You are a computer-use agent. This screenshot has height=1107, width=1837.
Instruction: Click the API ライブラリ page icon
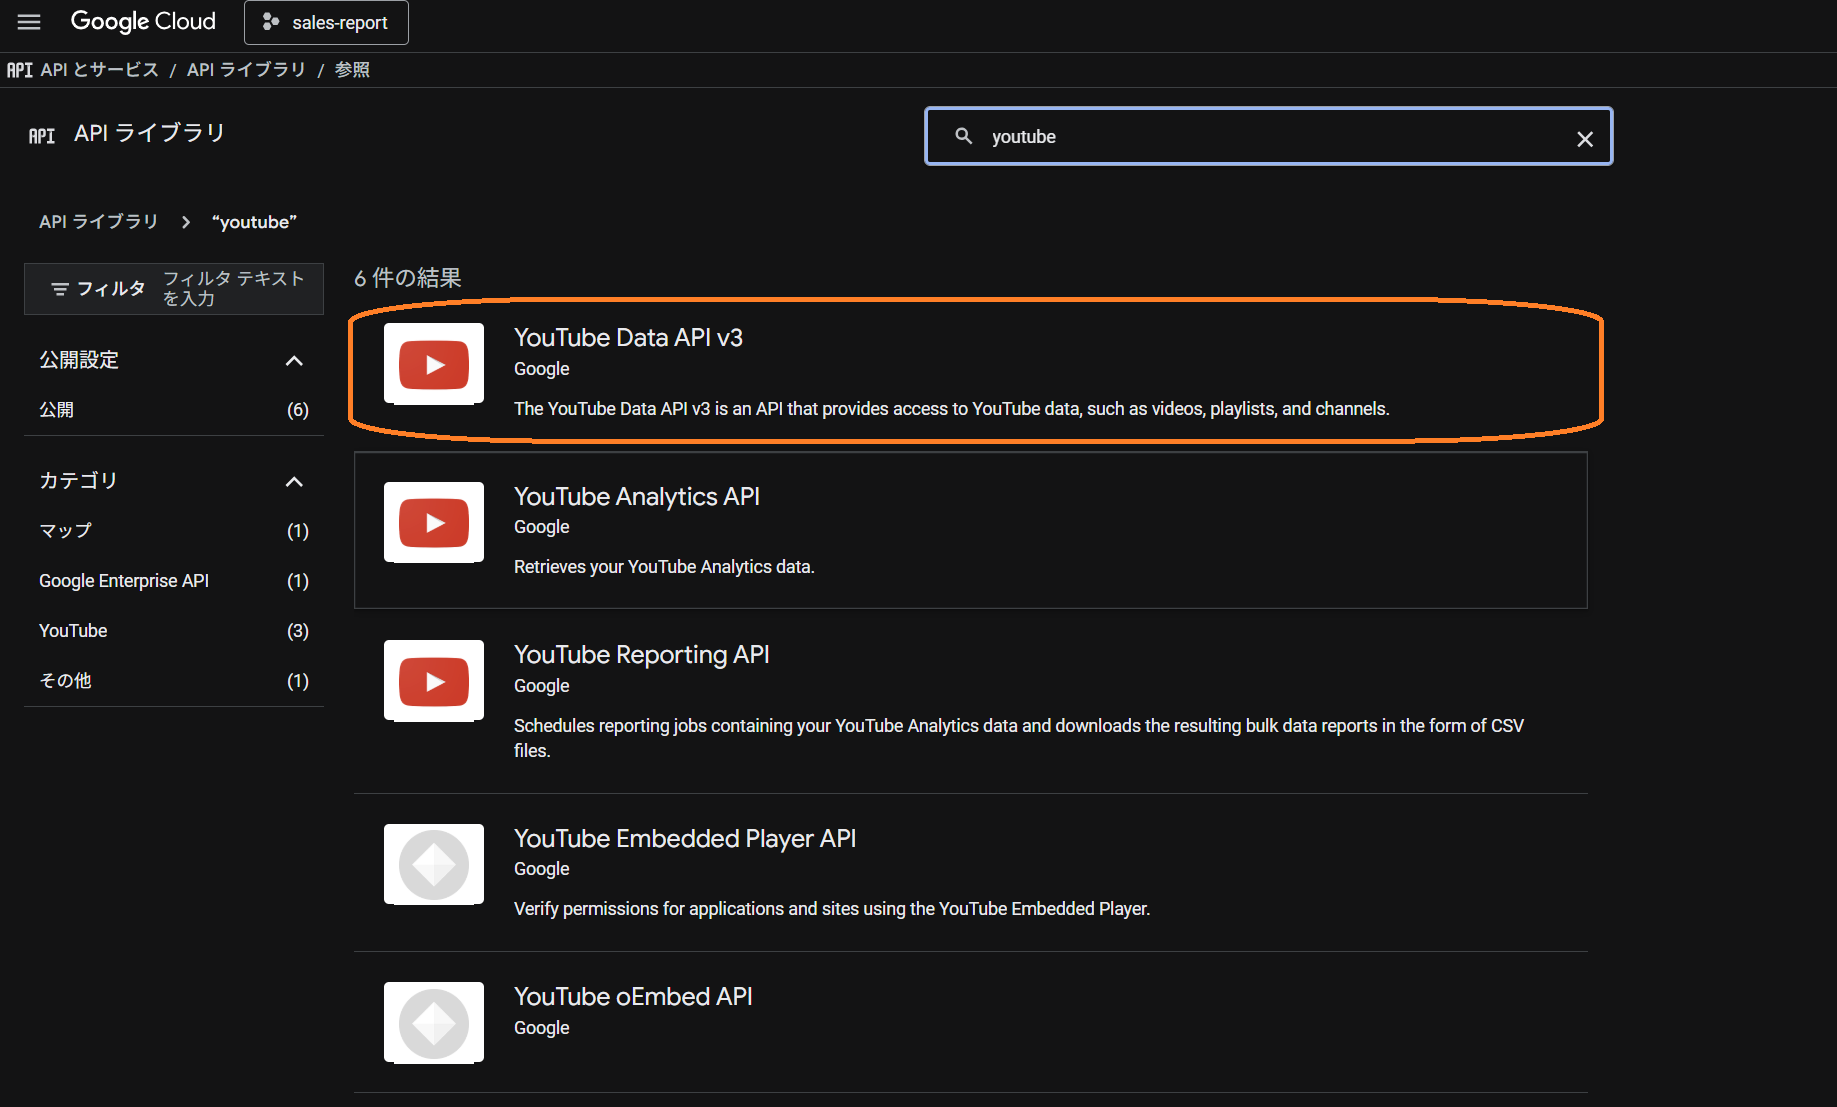pos(41,134)
